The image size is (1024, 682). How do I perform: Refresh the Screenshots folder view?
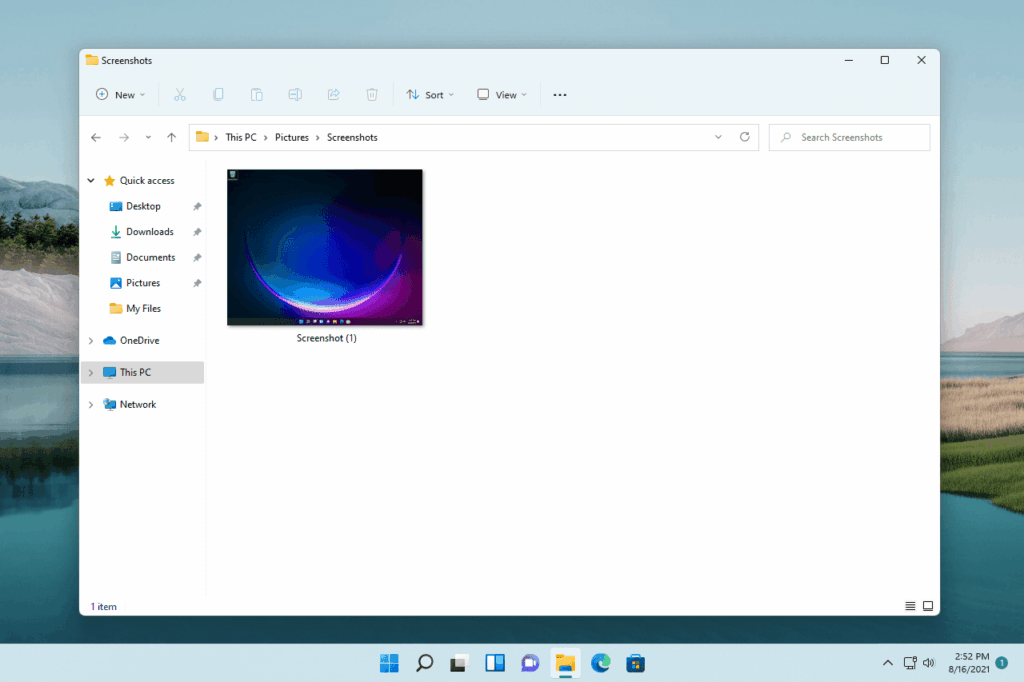tap(744, 137)
